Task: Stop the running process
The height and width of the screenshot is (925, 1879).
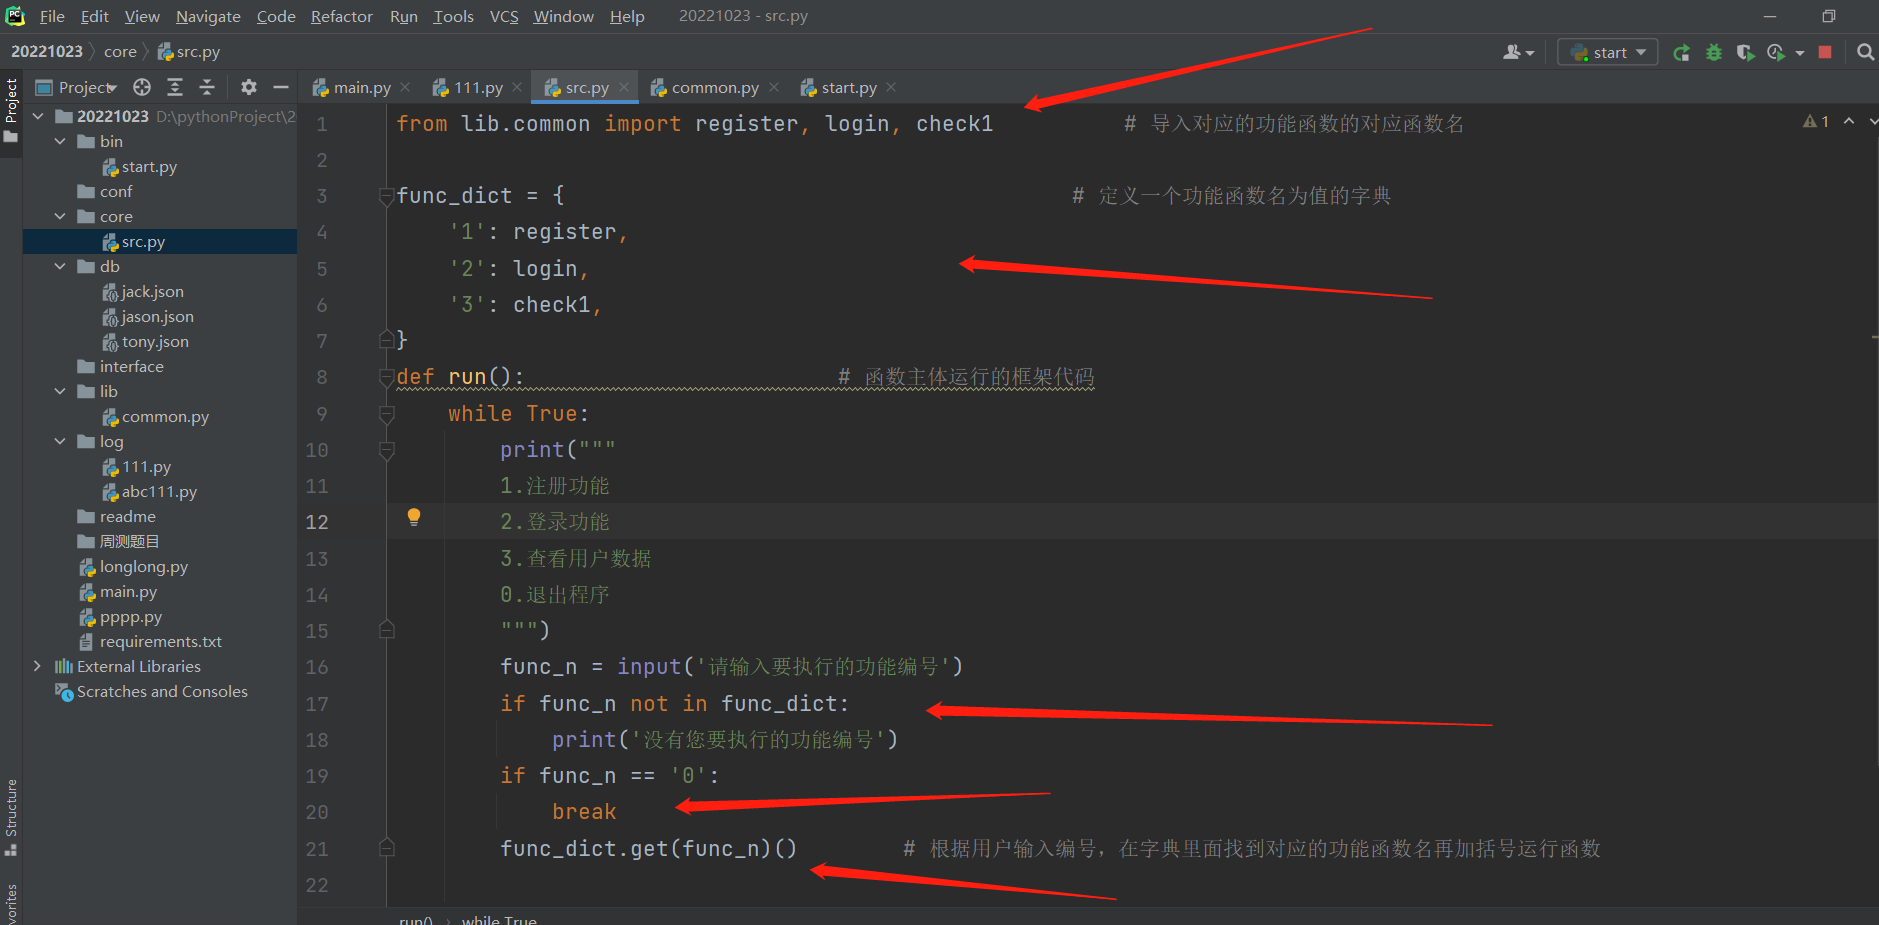Action: 1825,52
